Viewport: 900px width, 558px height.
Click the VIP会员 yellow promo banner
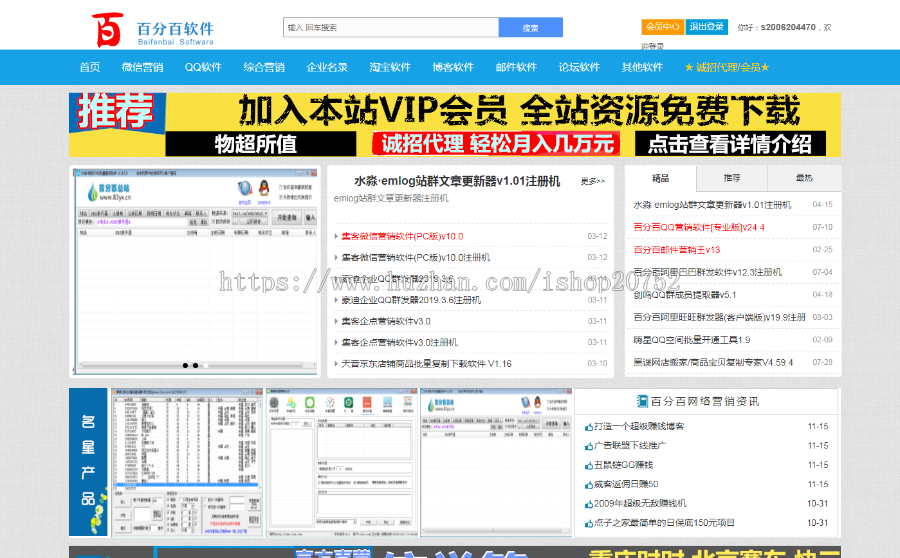455,125
